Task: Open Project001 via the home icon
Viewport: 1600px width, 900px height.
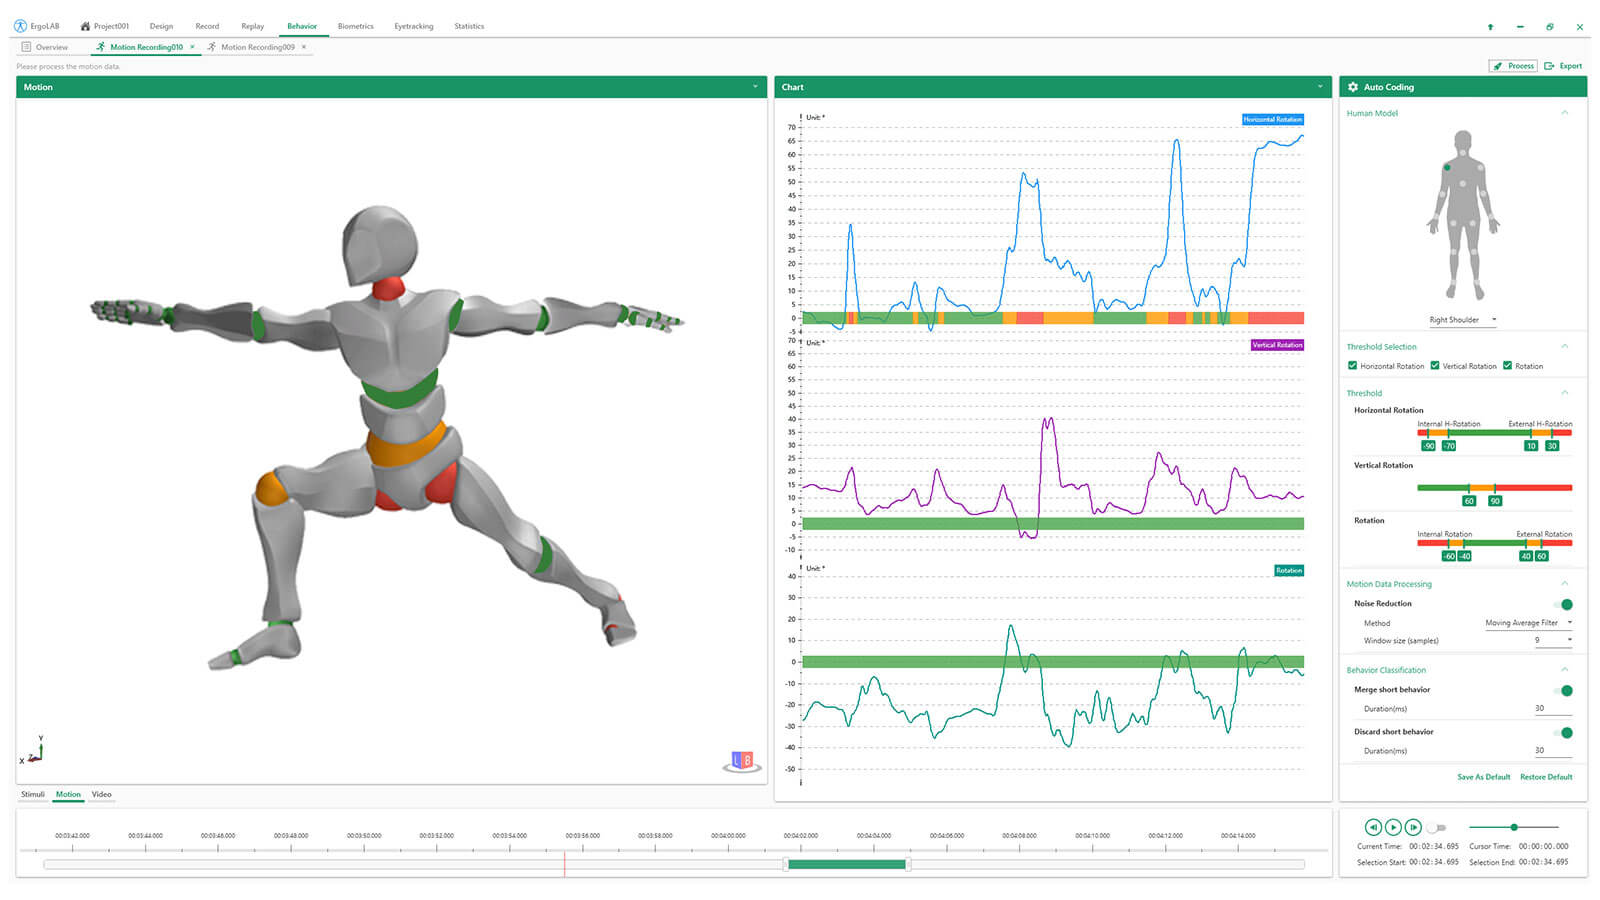Action: (85, 26)
